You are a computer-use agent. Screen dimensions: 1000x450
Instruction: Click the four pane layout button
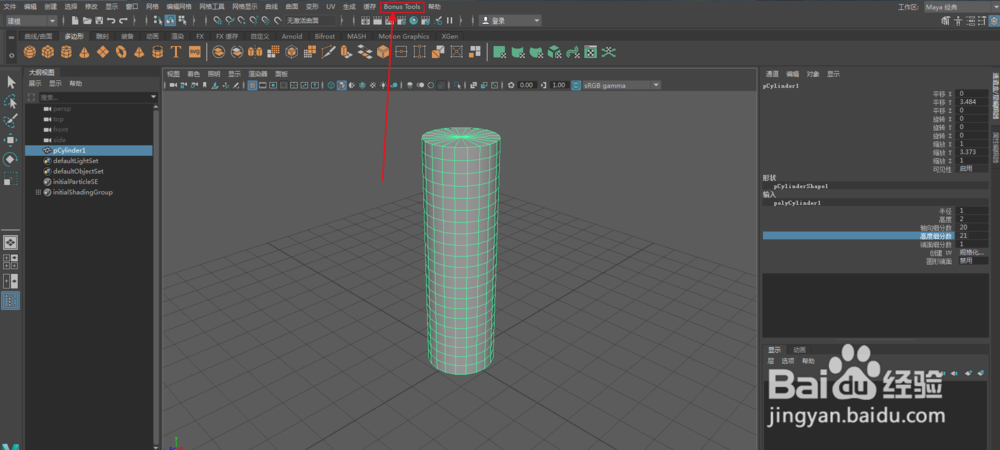coord(11,261)
